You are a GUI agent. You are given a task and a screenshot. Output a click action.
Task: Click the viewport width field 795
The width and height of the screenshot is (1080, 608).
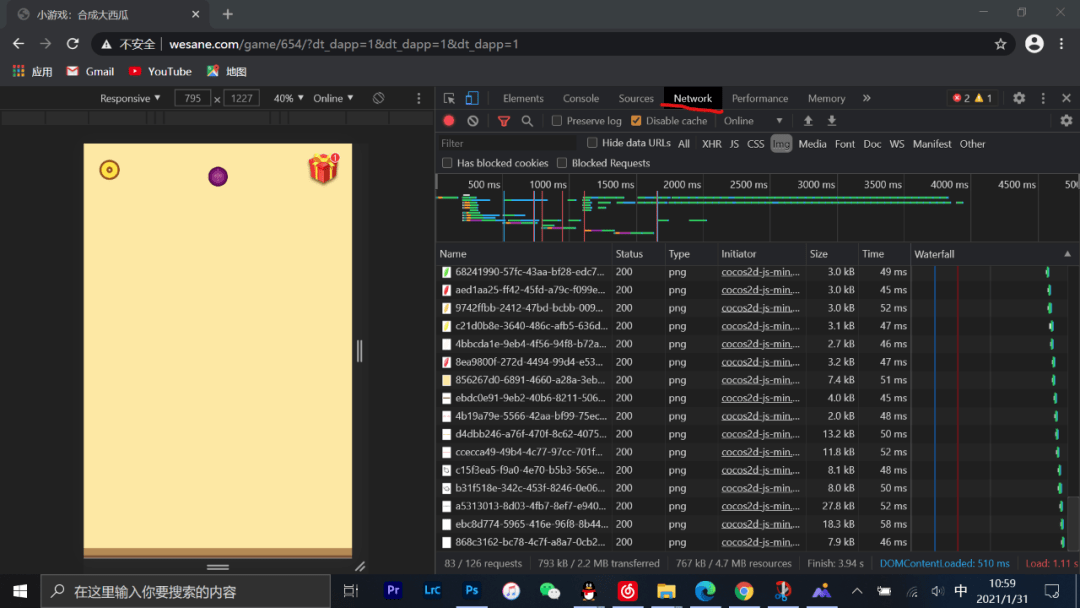click(x=192, y=98)
